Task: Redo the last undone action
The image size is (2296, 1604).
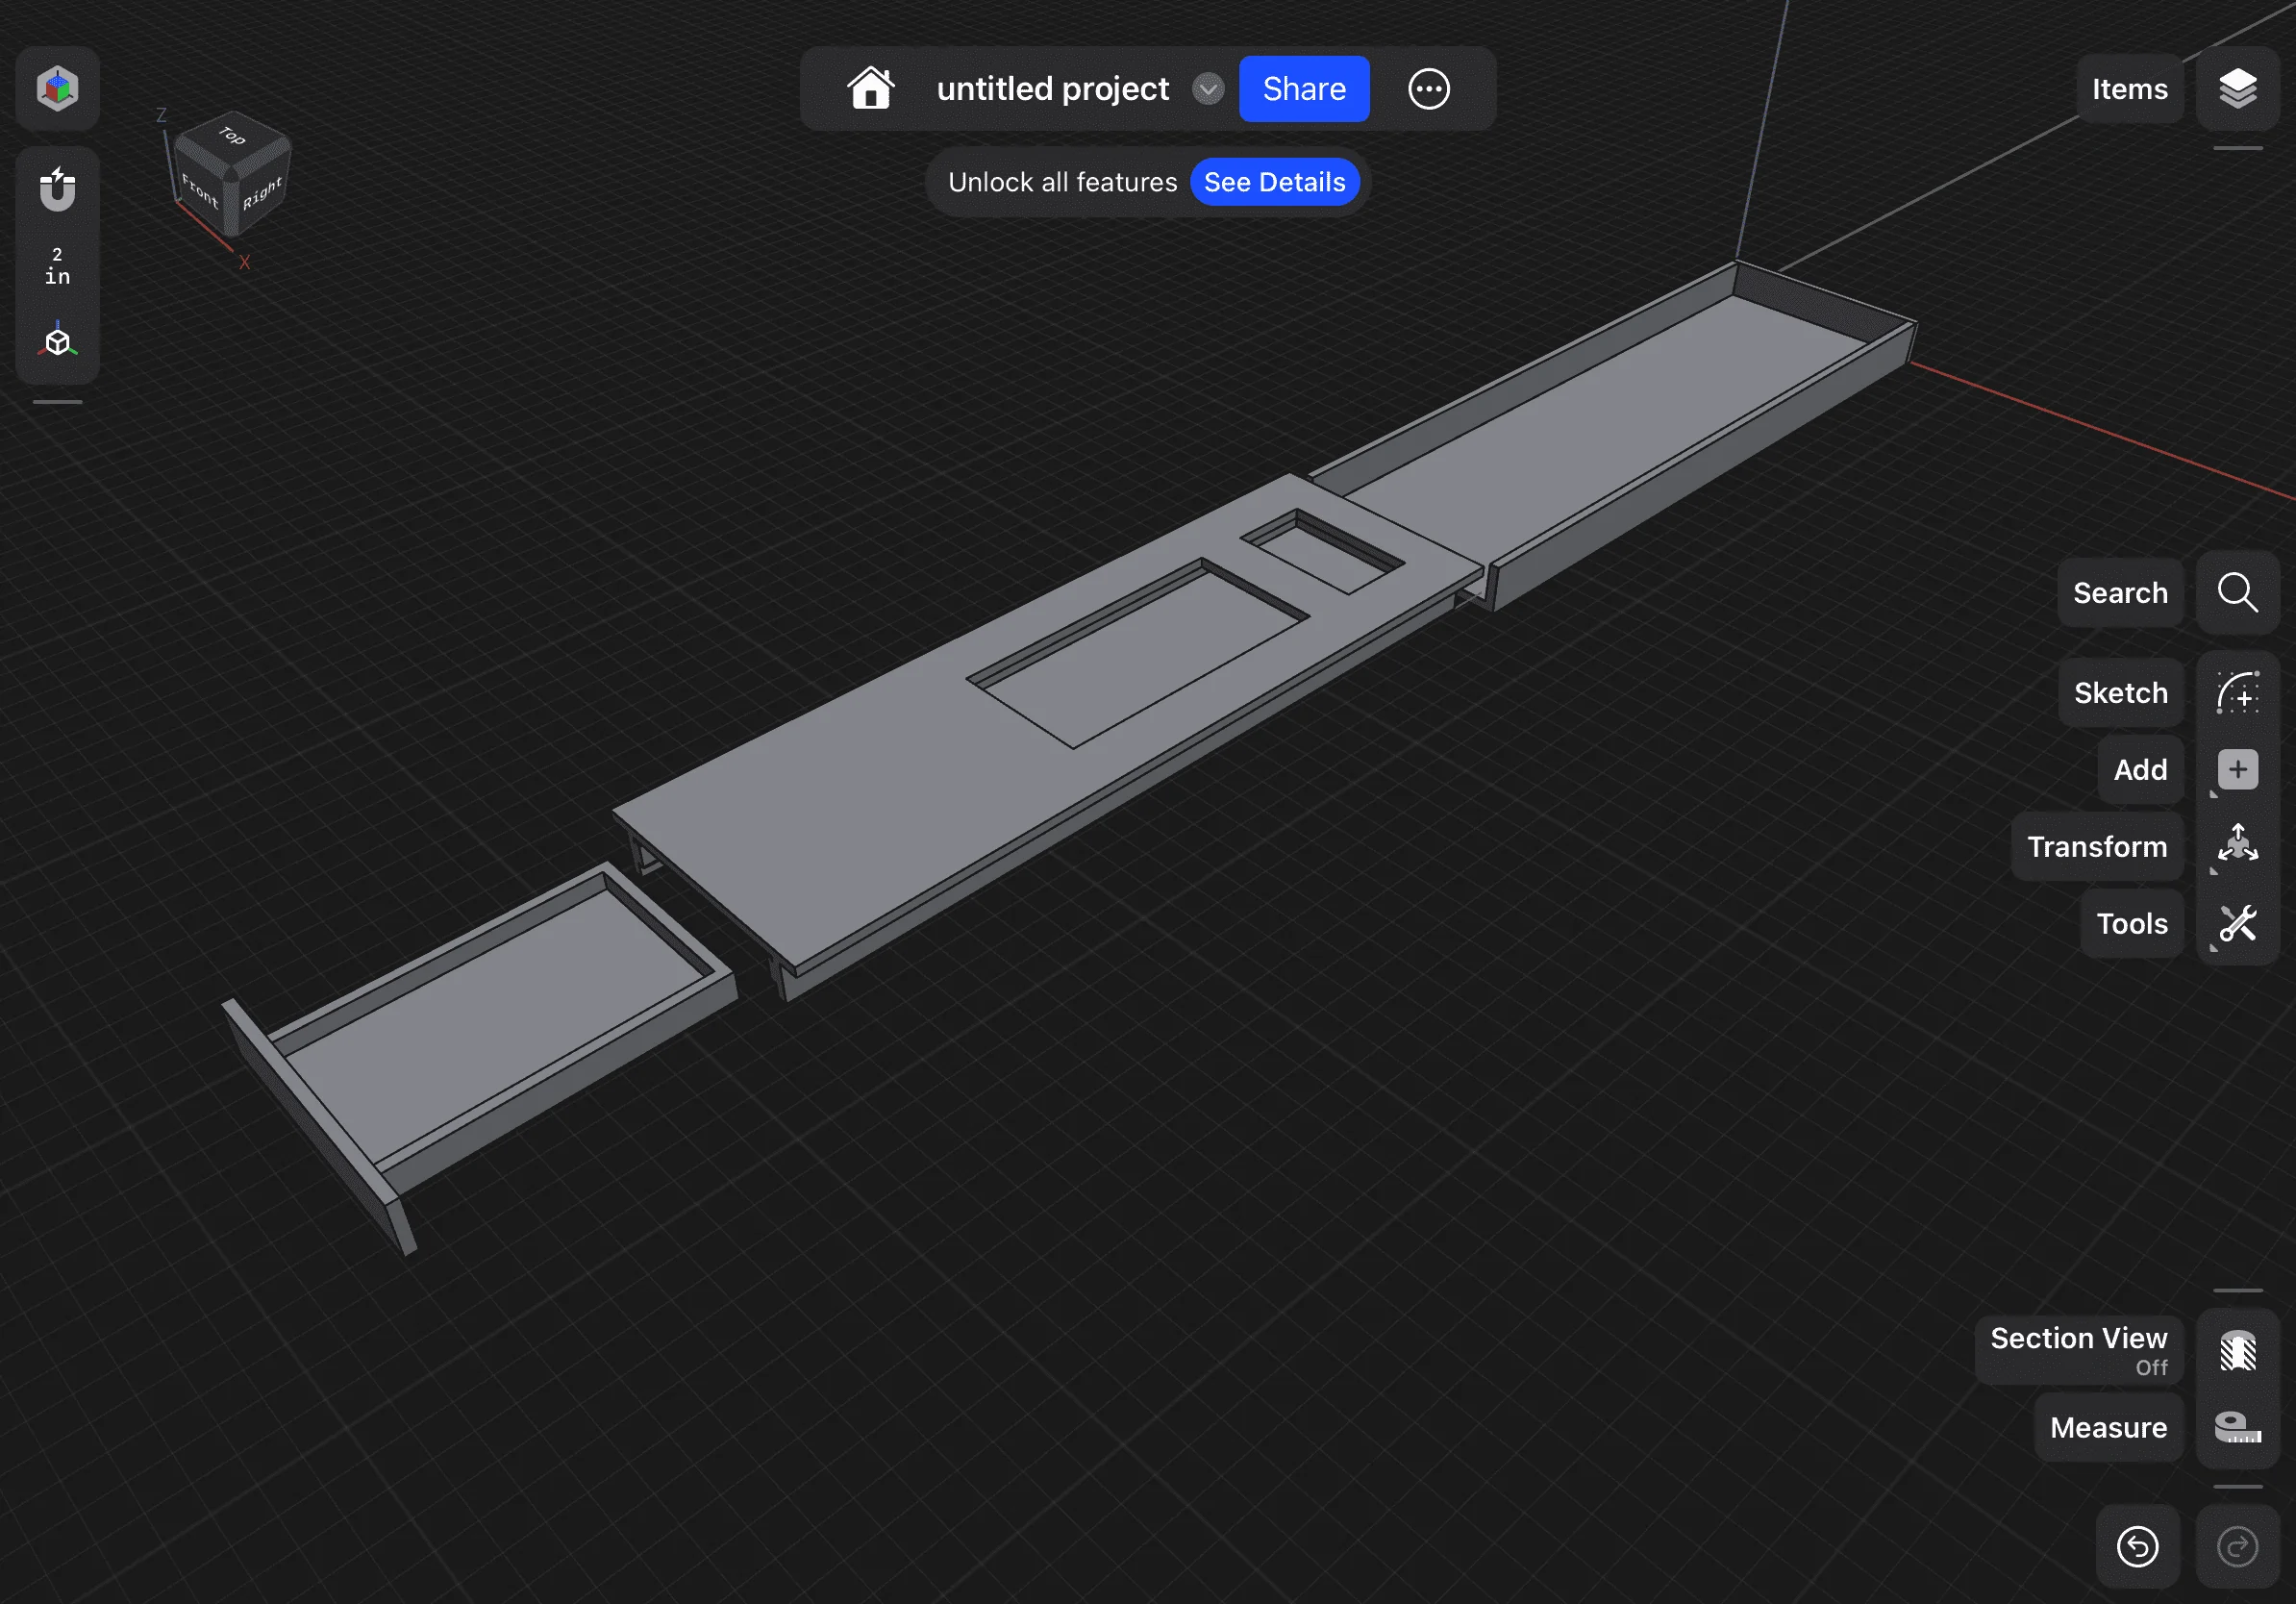Action: point(2237,1546)
